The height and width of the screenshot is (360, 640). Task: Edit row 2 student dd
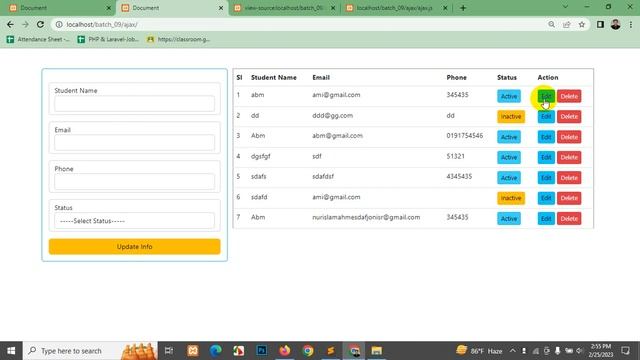546,117
